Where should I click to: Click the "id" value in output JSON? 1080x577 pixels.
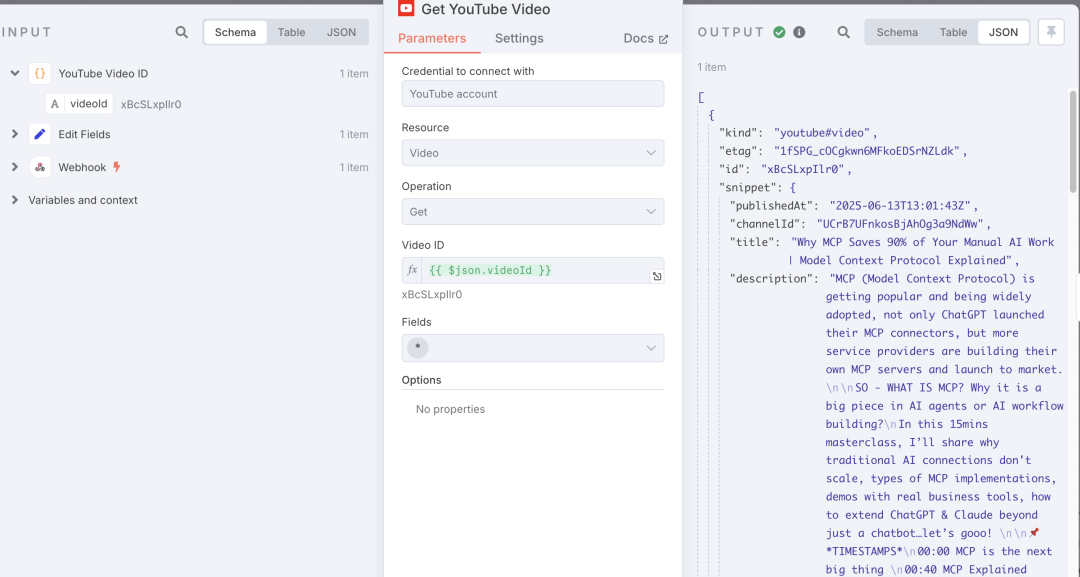[x=803, y=169]
